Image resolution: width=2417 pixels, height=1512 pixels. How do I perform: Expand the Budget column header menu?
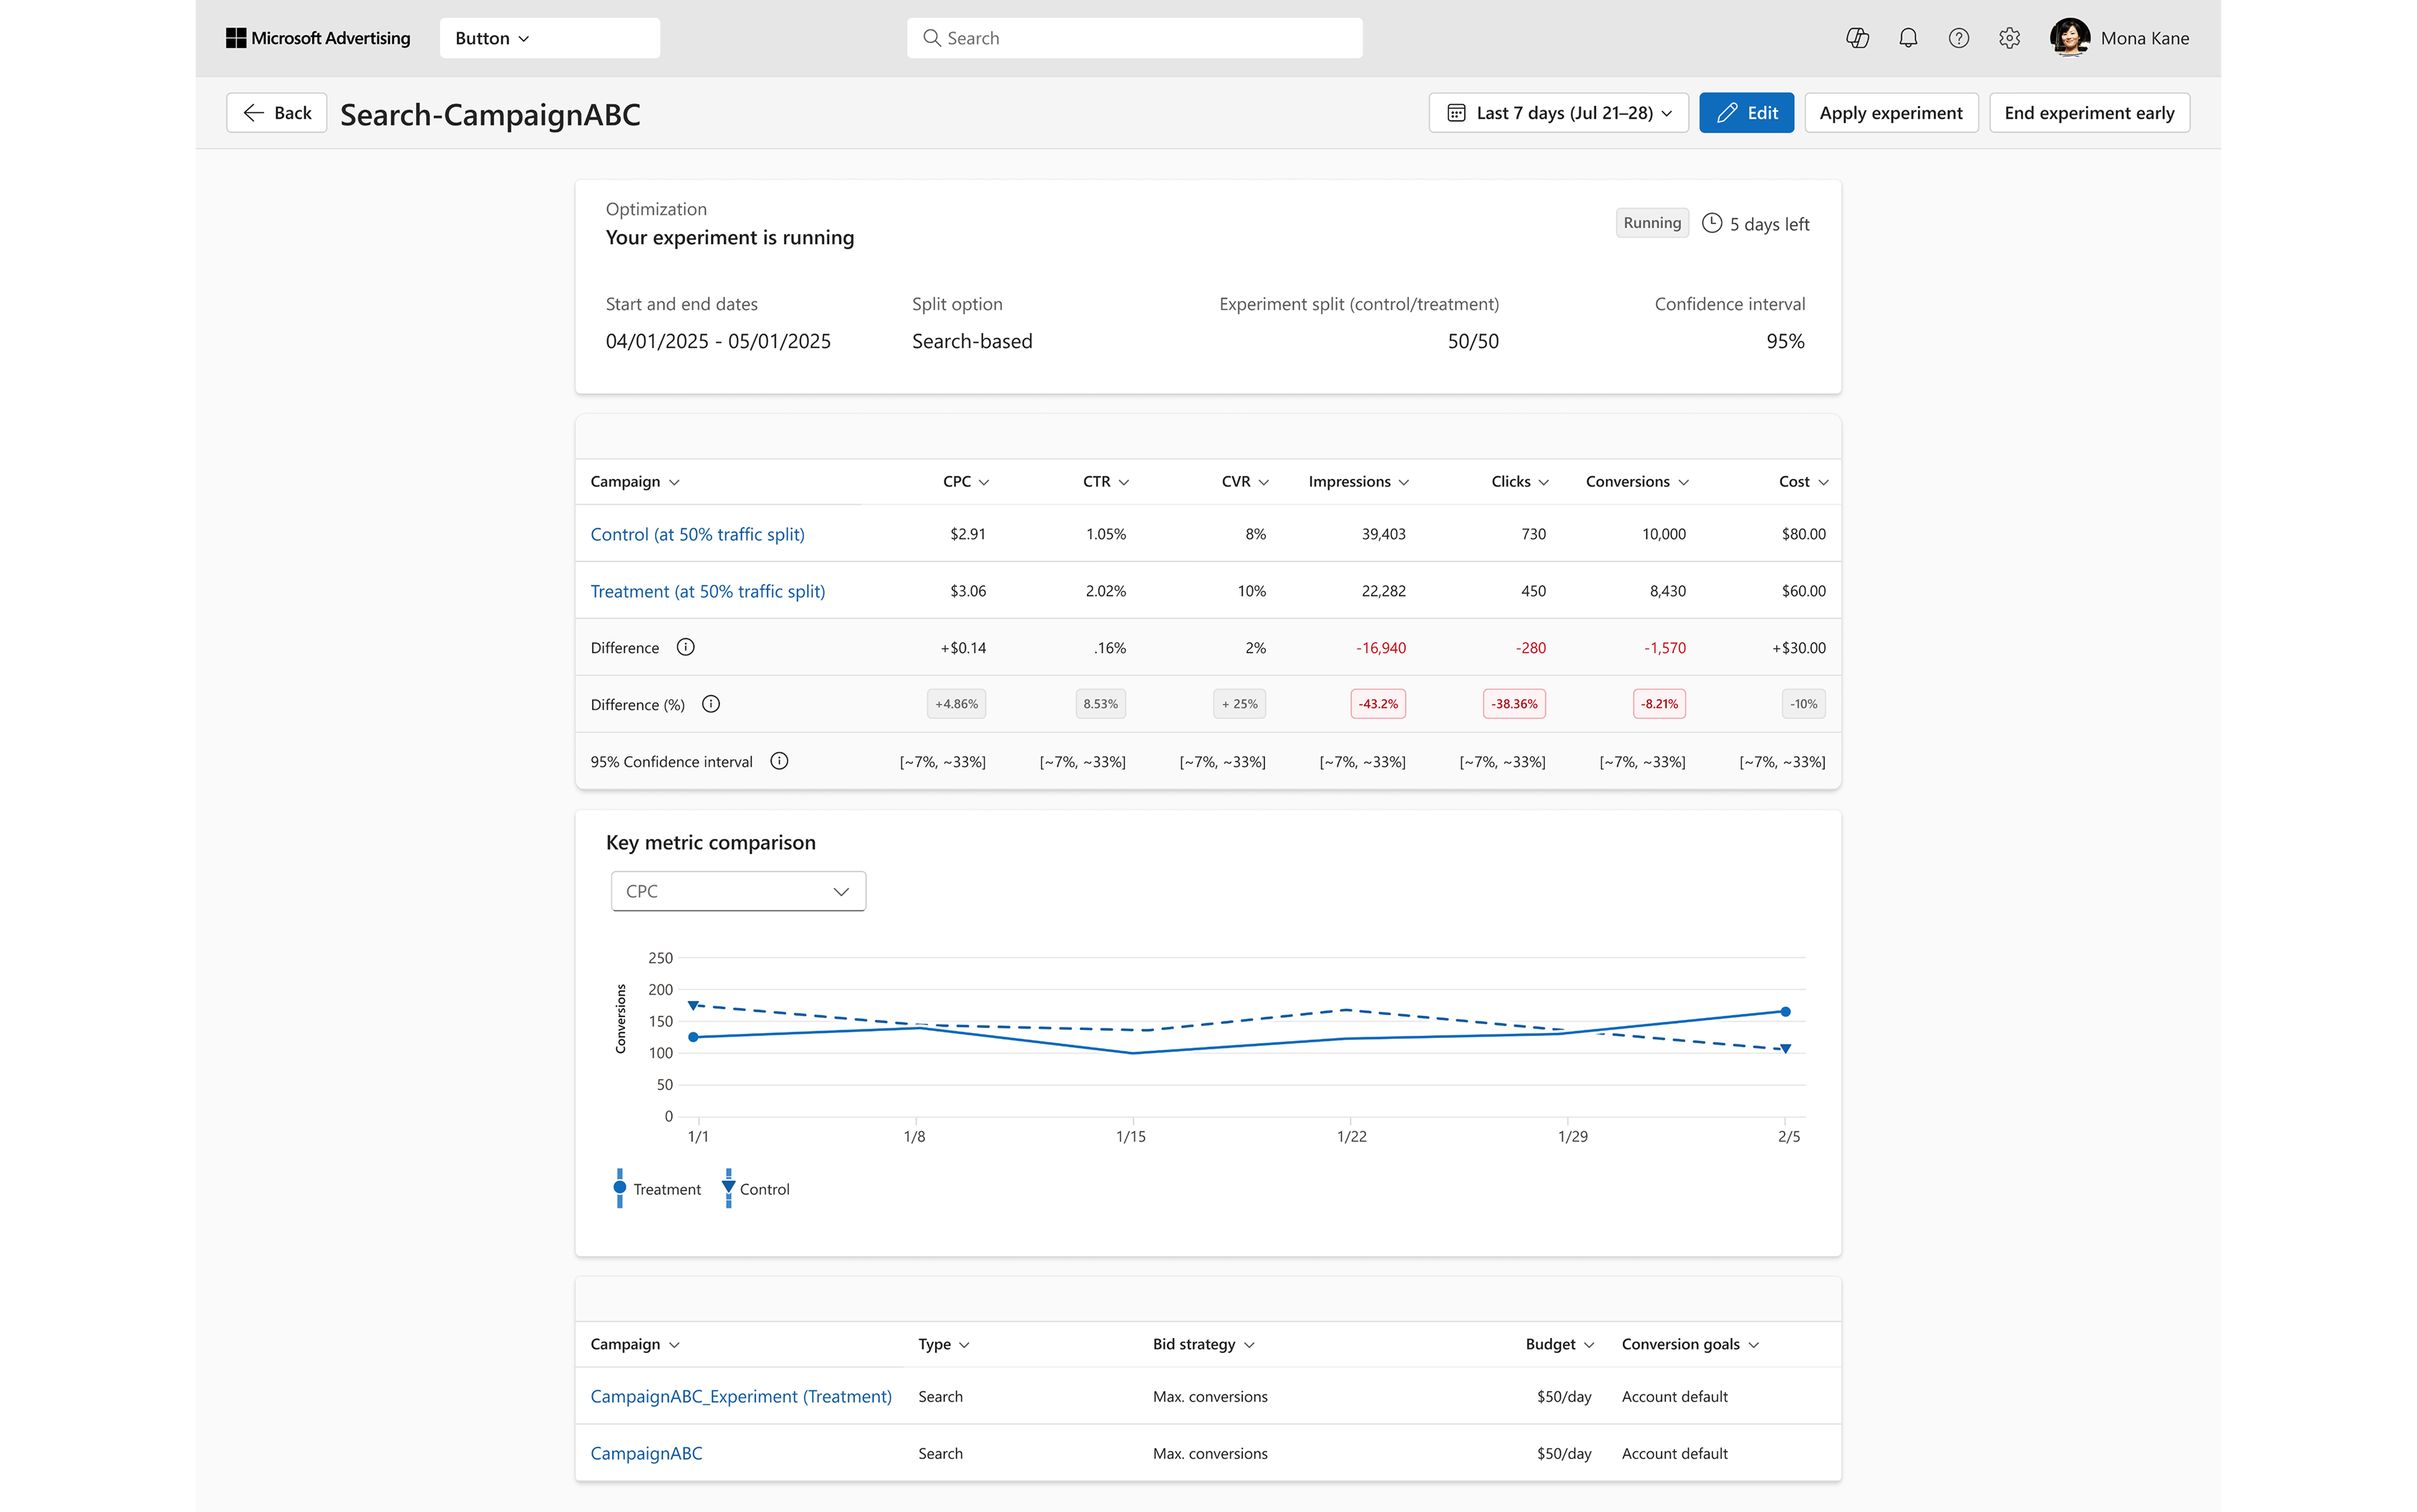1589,1345
